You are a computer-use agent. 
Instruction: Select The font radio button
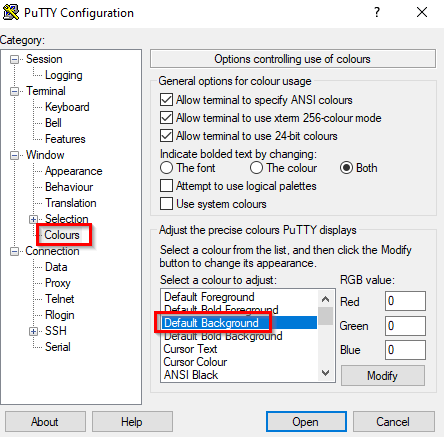pos(166,168)
